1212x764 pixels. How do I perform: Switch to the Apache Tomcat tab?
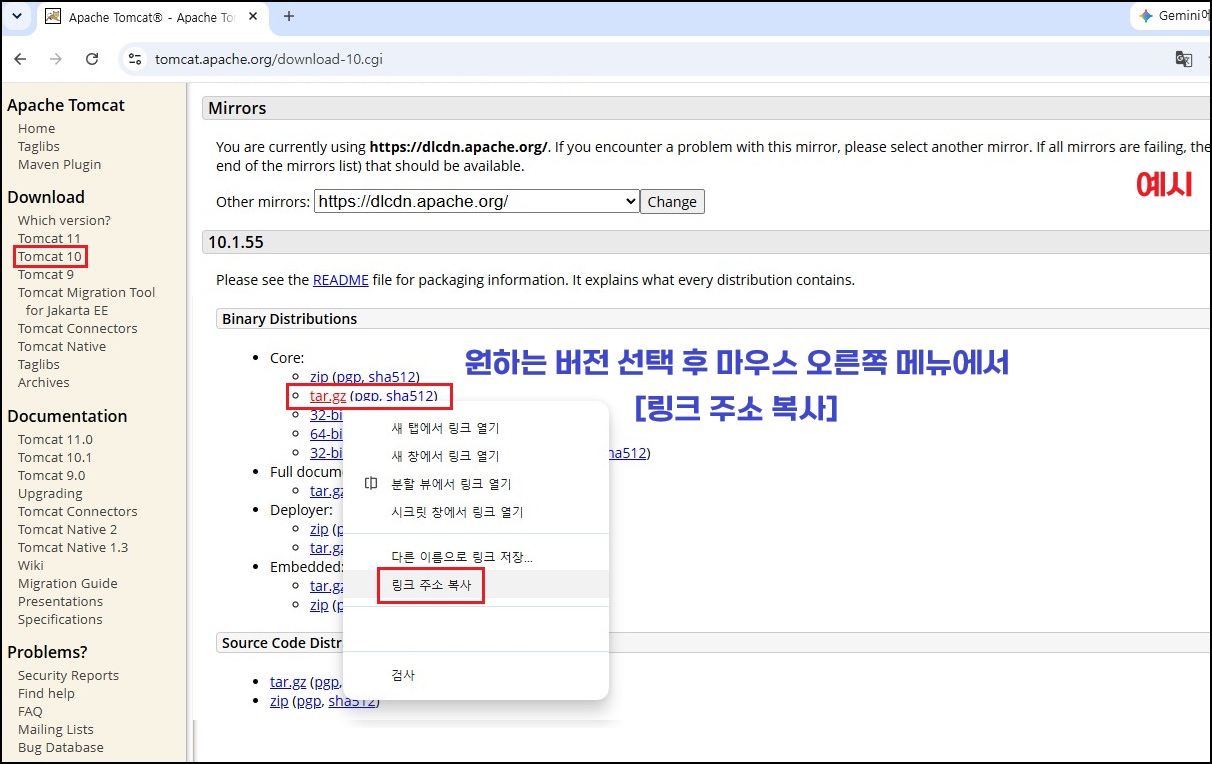(x=150, y=17)
